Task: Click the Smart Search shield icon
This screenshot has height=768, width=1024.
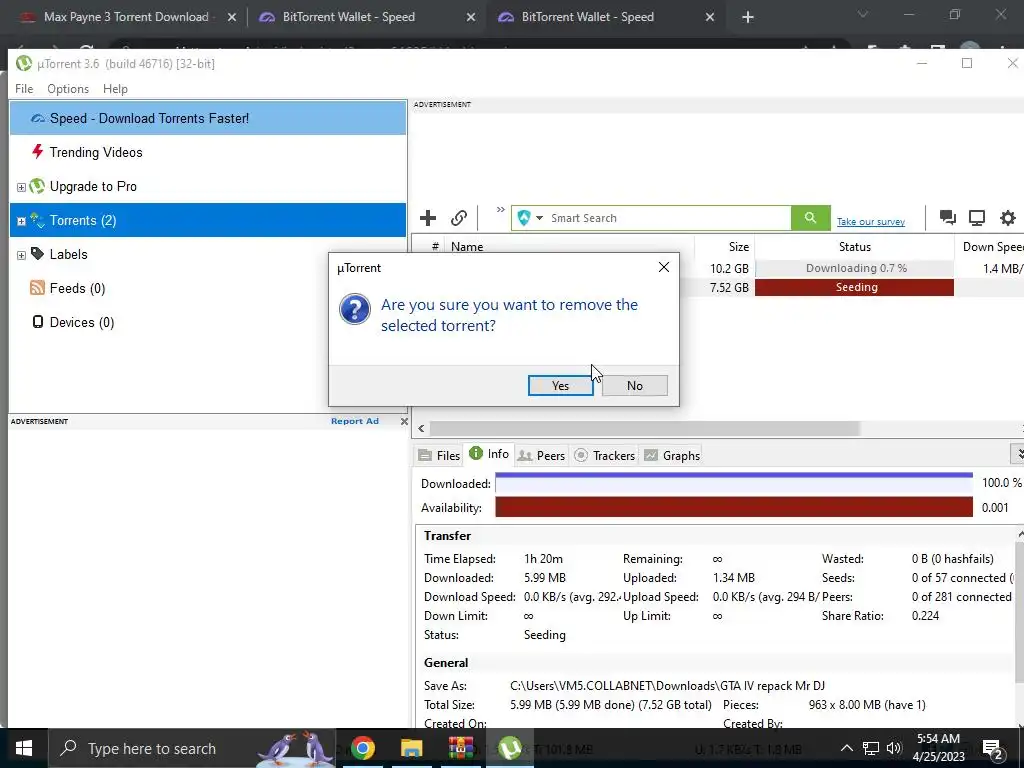Action: pyautogui.click(x=524, y=218)
